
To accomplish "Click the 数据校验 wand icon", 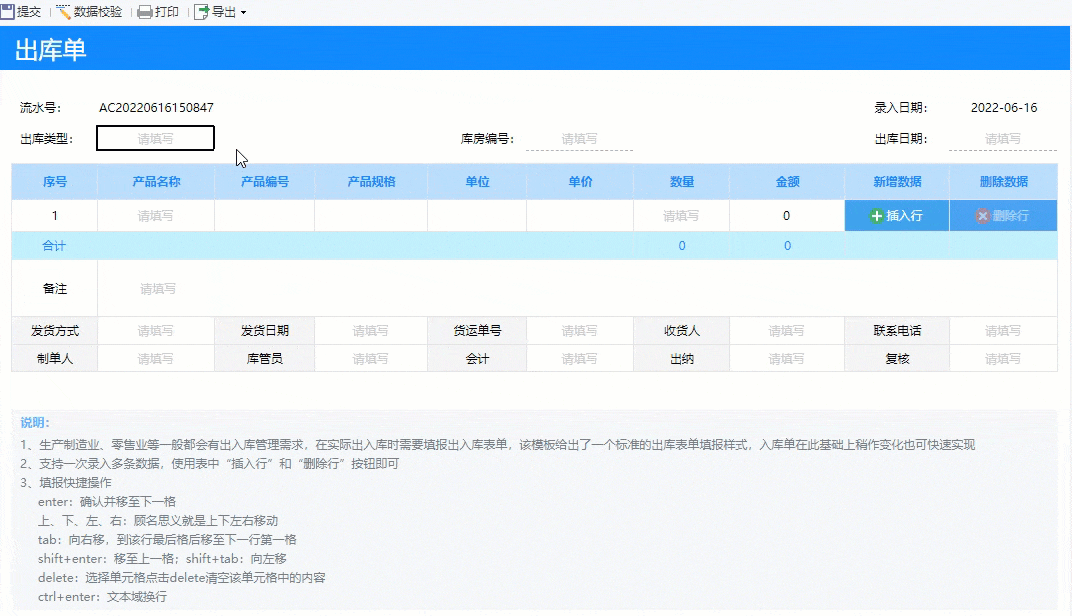I will (64, 12).
